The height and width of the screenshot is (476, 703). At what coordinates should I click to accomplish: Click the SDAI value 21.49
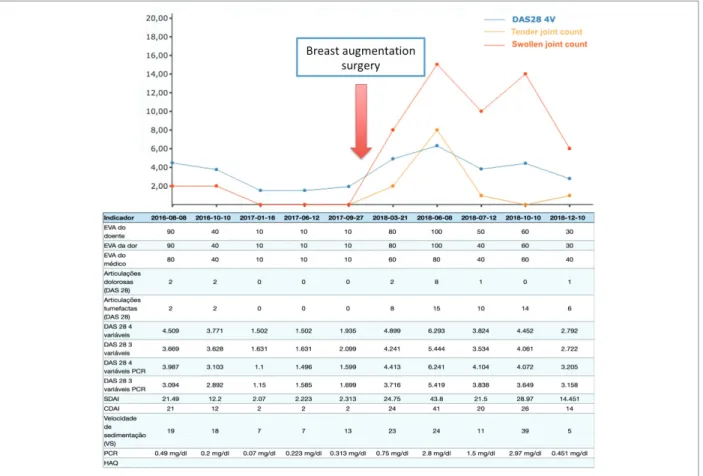pos(170,399)
